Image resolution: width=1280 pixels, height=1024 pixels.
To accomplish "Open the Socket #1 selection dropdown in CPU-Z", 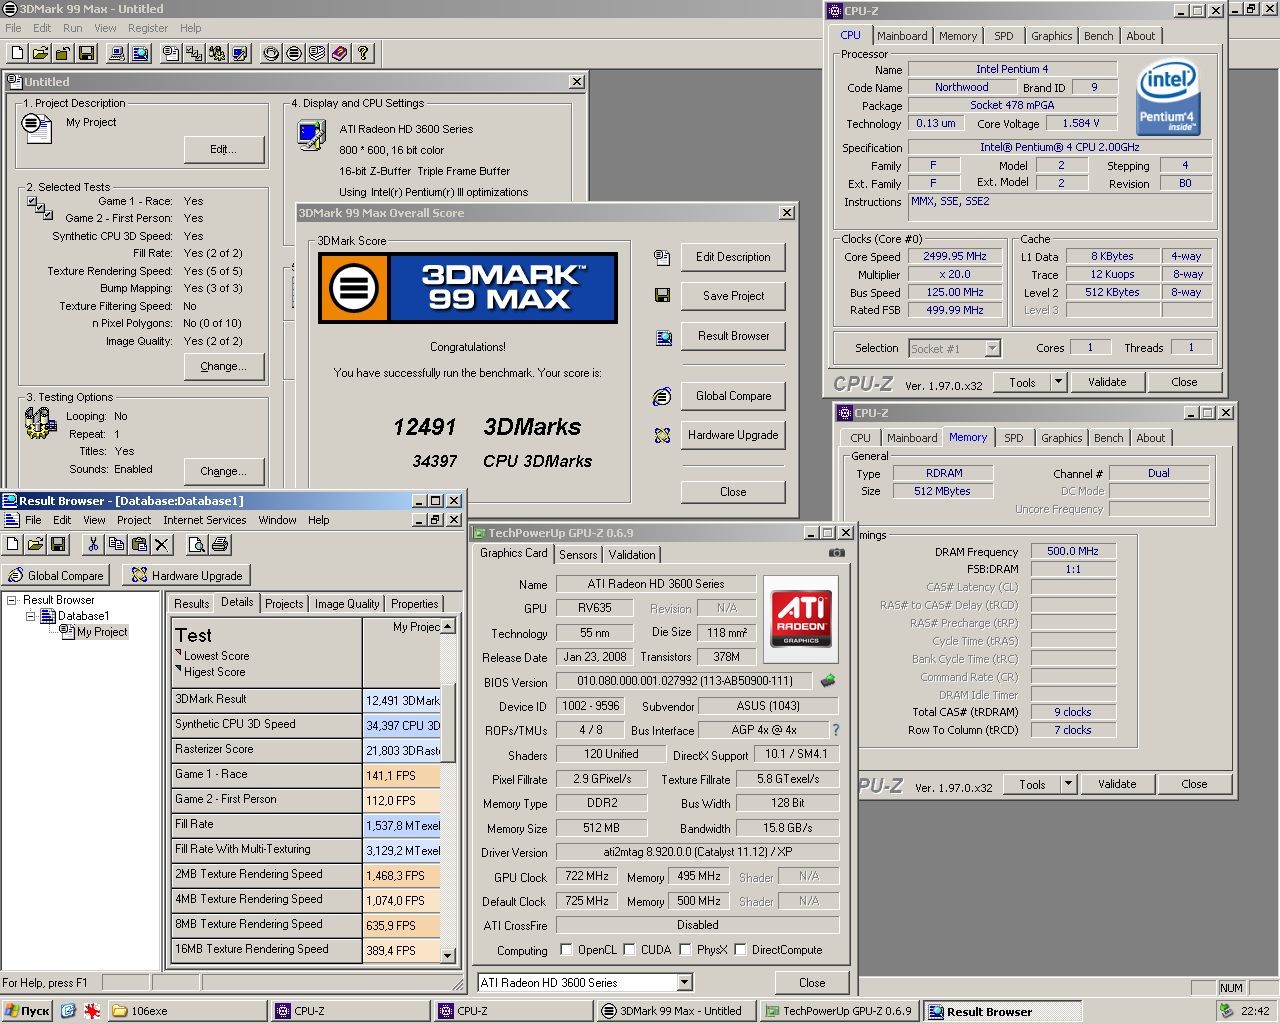I will (992, 348).
